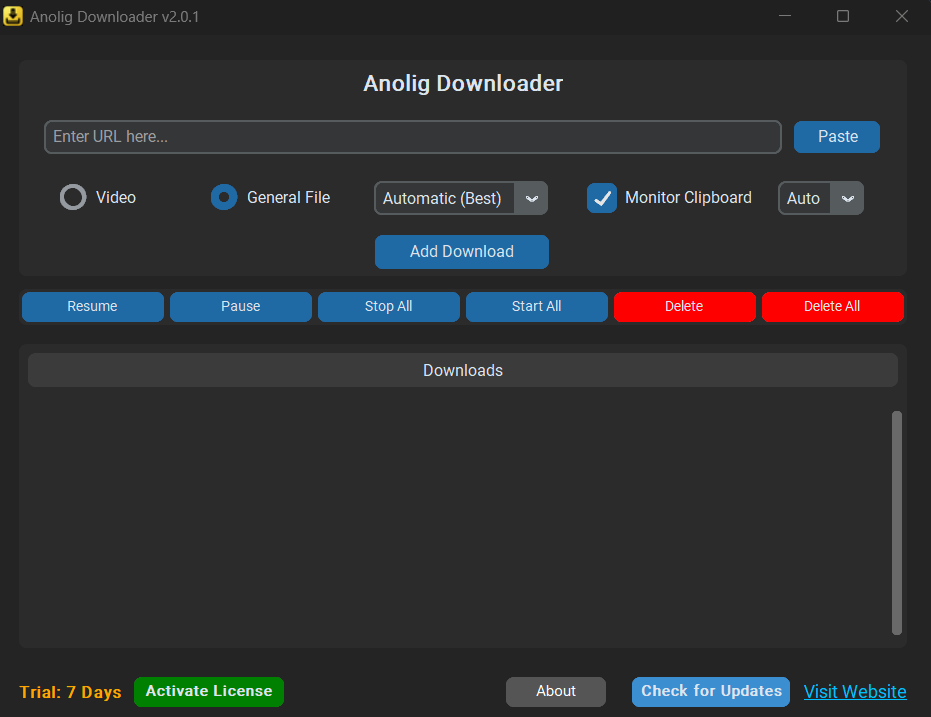
Task: Visit the Anolig website
Action: pyautogui.click(x=854, y=691)
